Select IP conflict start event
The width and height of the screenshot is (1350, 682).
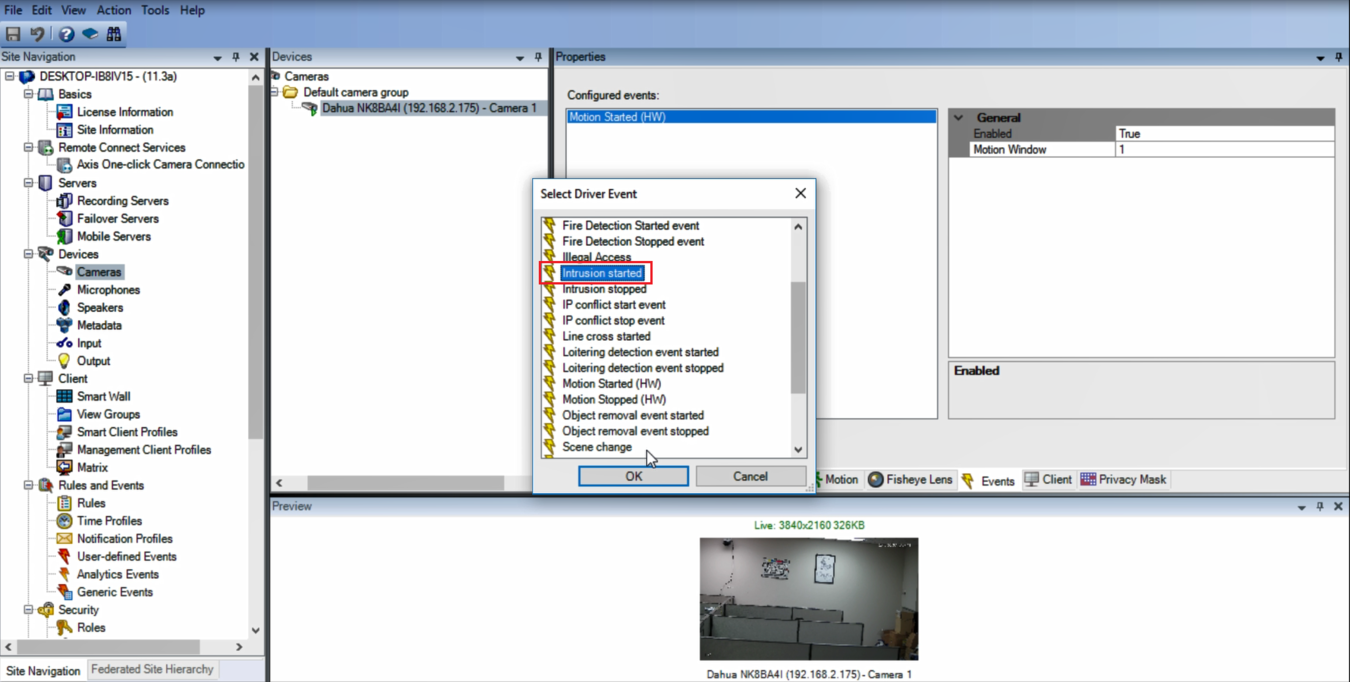(x=613, y=305)
